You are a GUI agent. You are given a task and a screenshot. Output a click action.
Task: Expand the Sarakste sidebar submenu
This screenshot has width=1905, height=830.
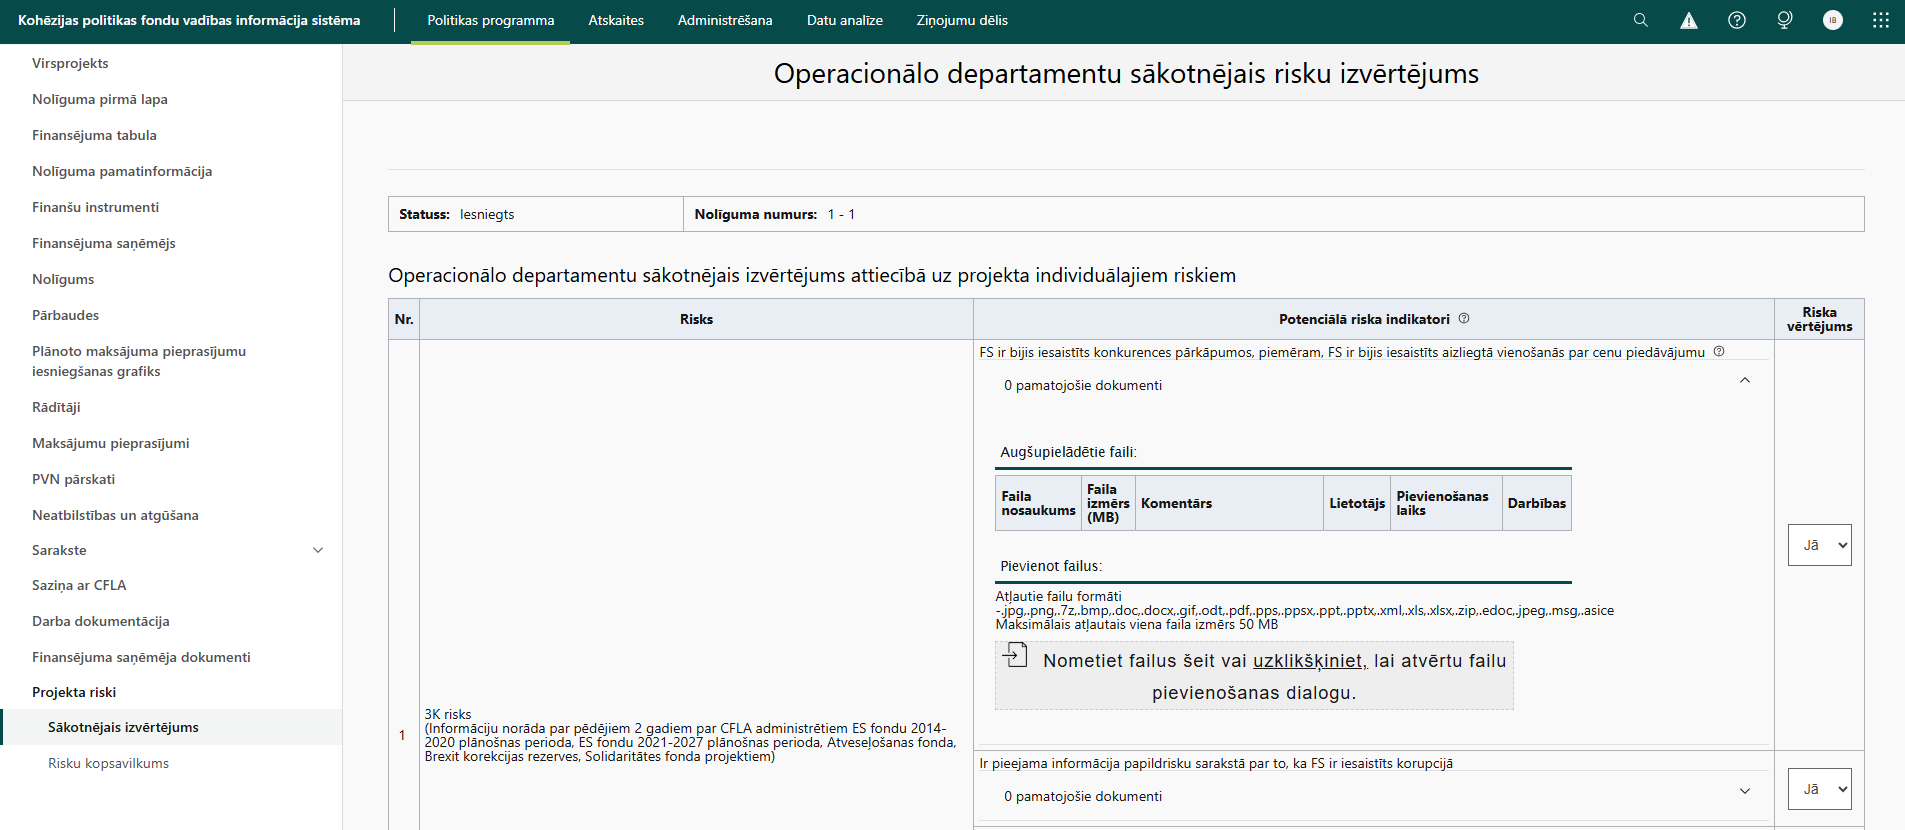[x=318, y=550]
